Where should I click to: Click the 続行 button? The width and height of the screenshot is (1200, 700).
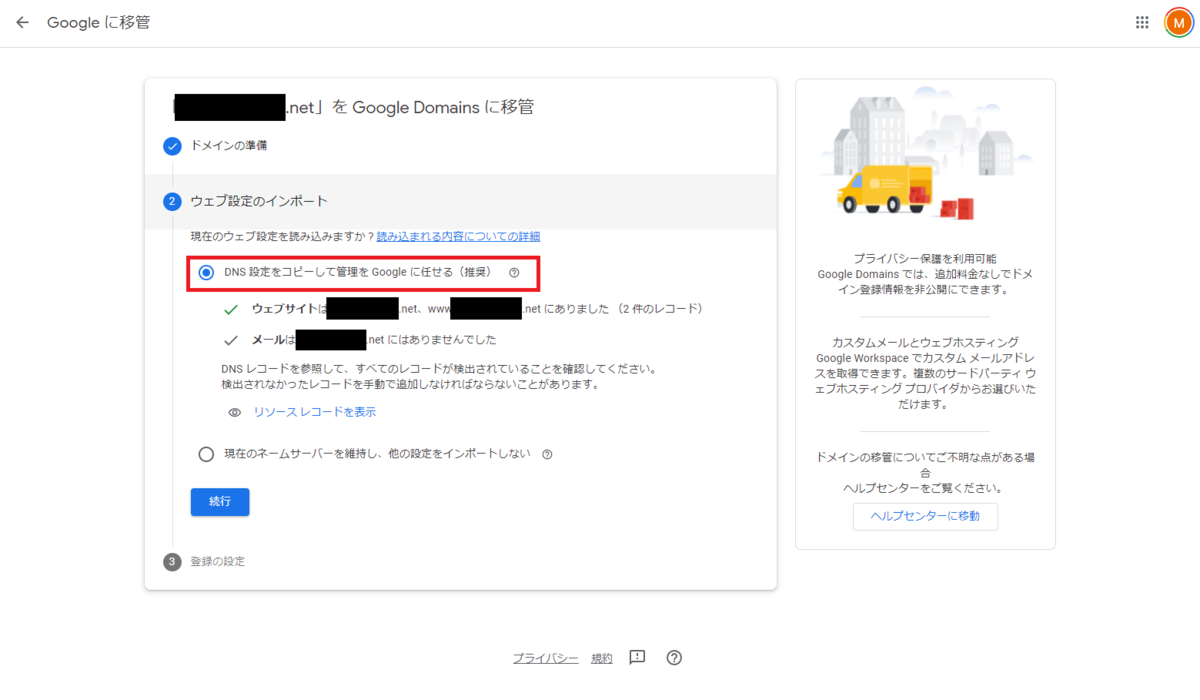click(x=220, y=502)
